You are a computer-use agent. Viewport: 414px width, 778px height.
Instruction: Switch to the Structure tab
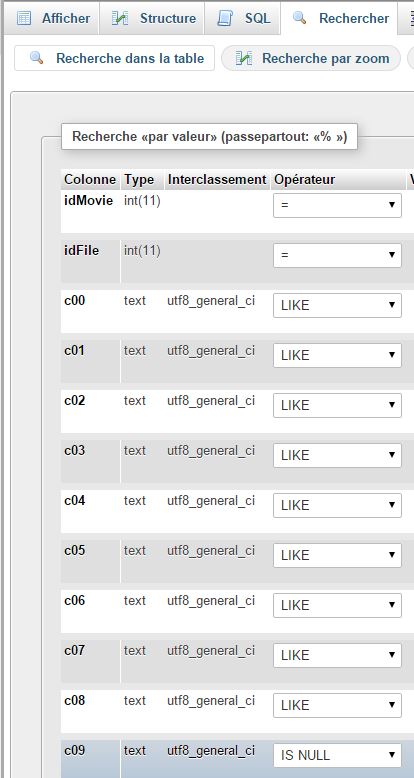tap(152, 18)
